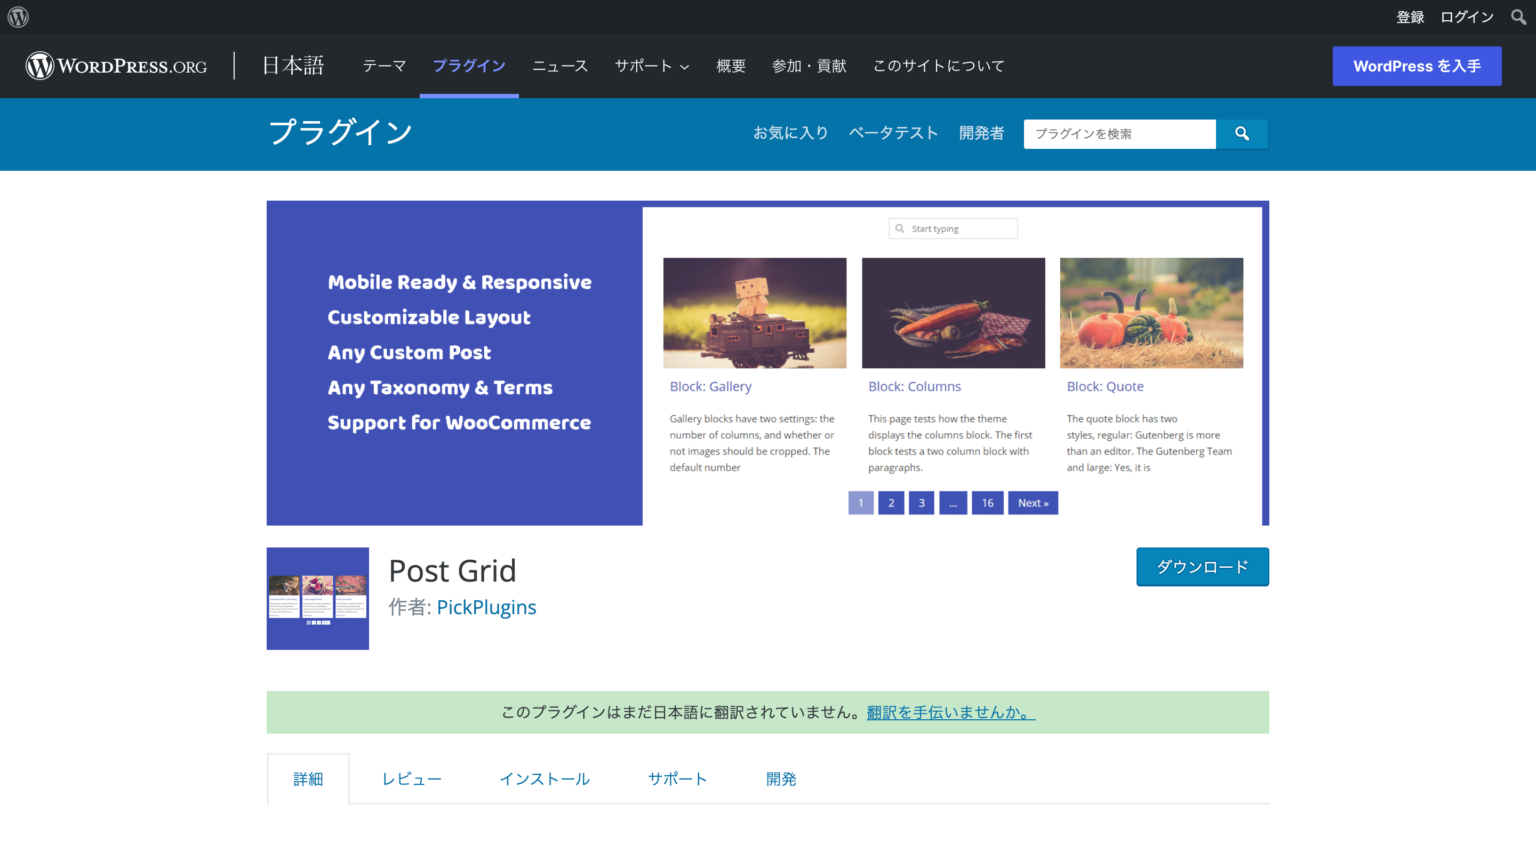Click the WordPress を入手 button
The width and height of the screenshot is (1536, 842).
1416,65
